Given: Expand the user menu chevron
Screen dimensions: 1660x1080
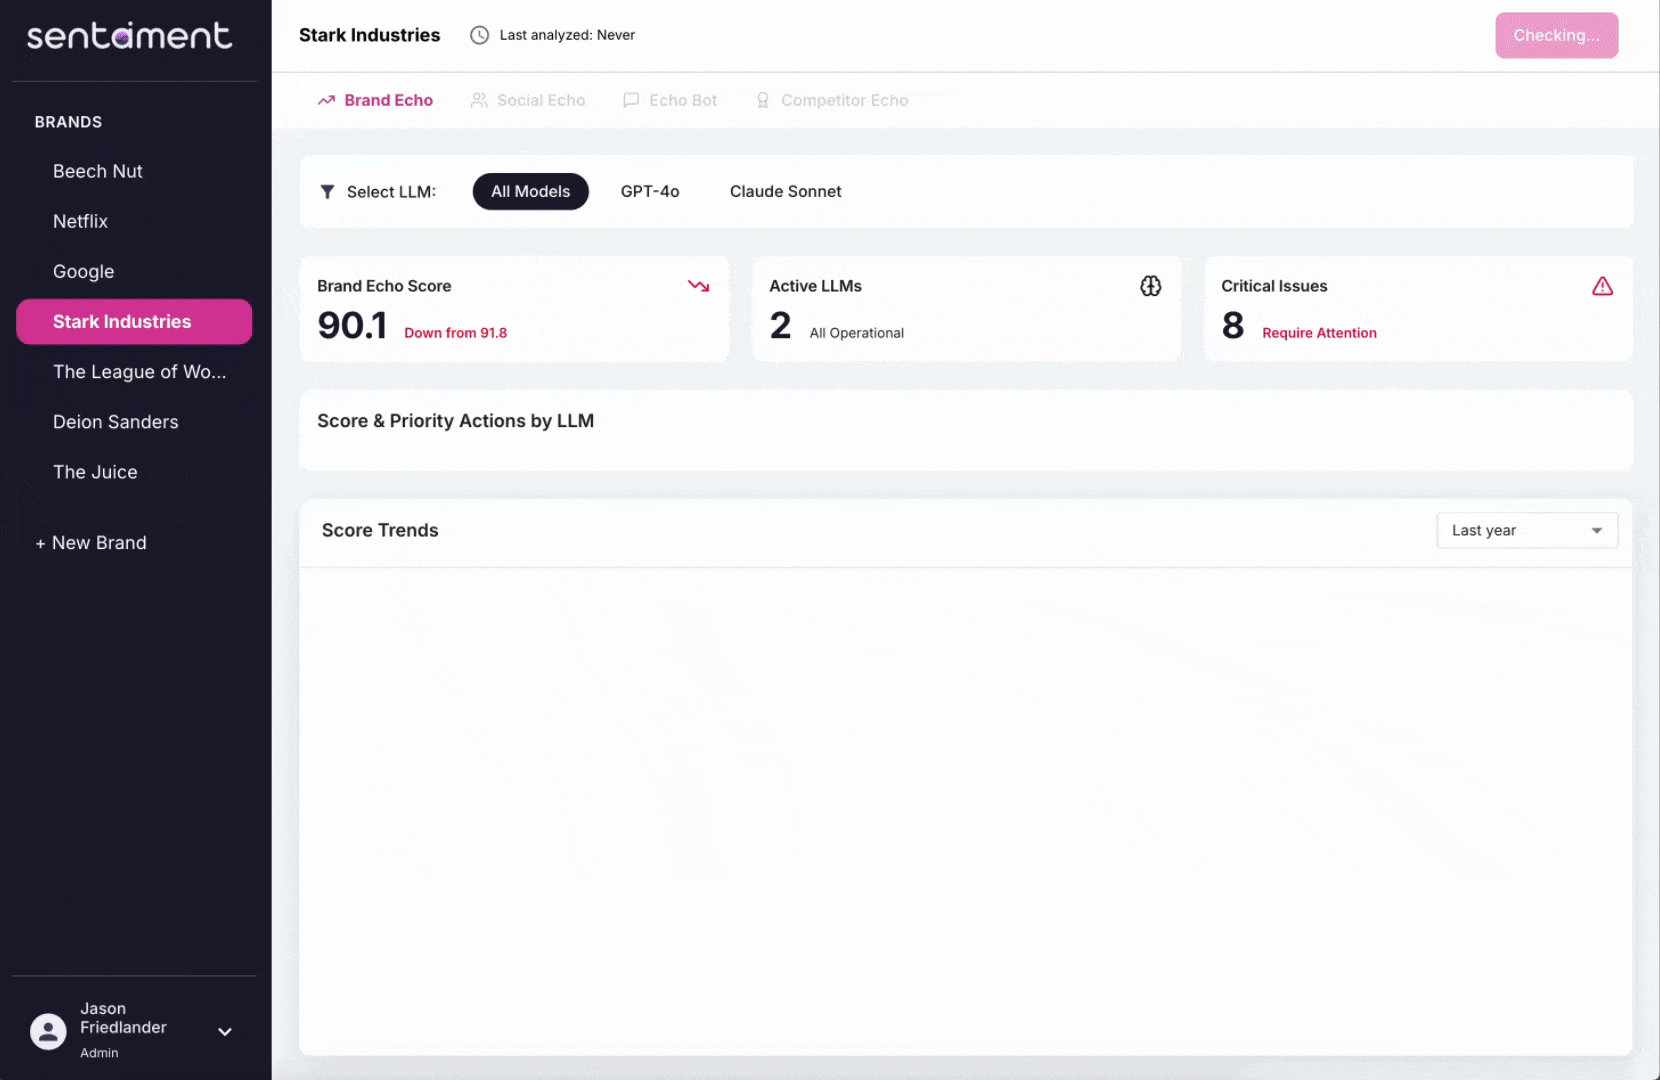Looking at the screenshot, I should pos(225,1031).
